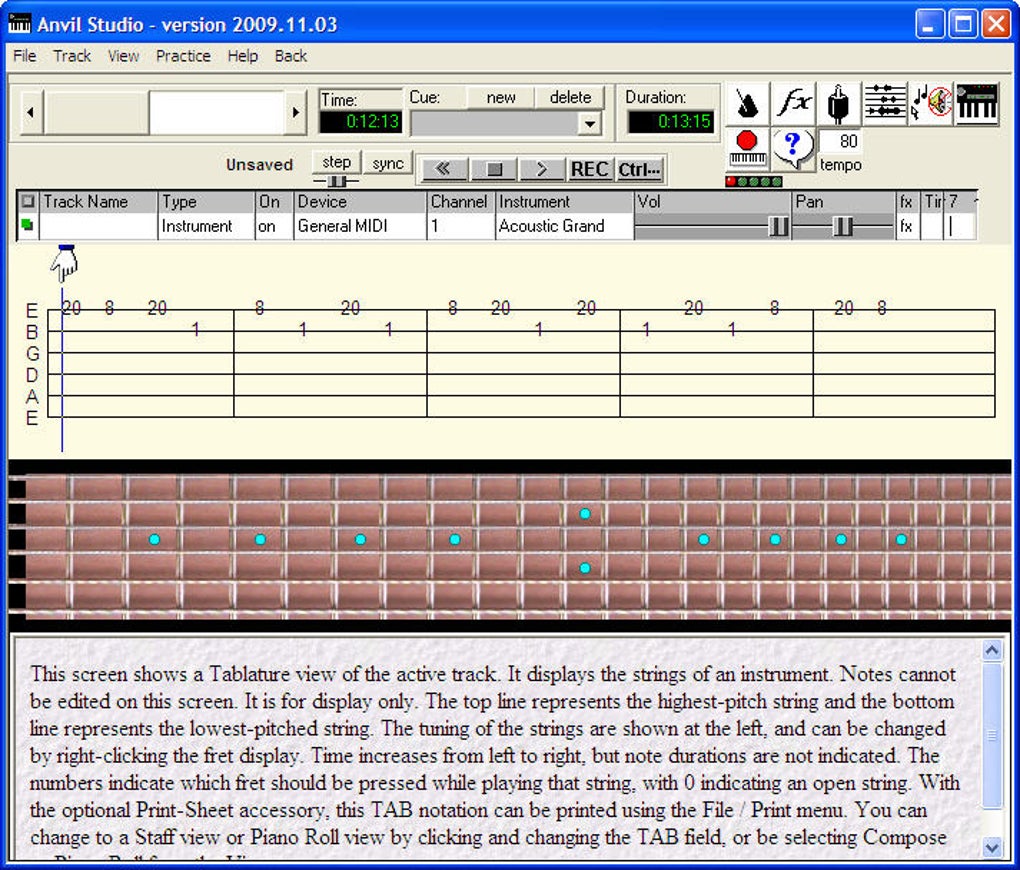The image size is (1020, 870).
Task: Change the Channel value 1
Action: point(461,226)
